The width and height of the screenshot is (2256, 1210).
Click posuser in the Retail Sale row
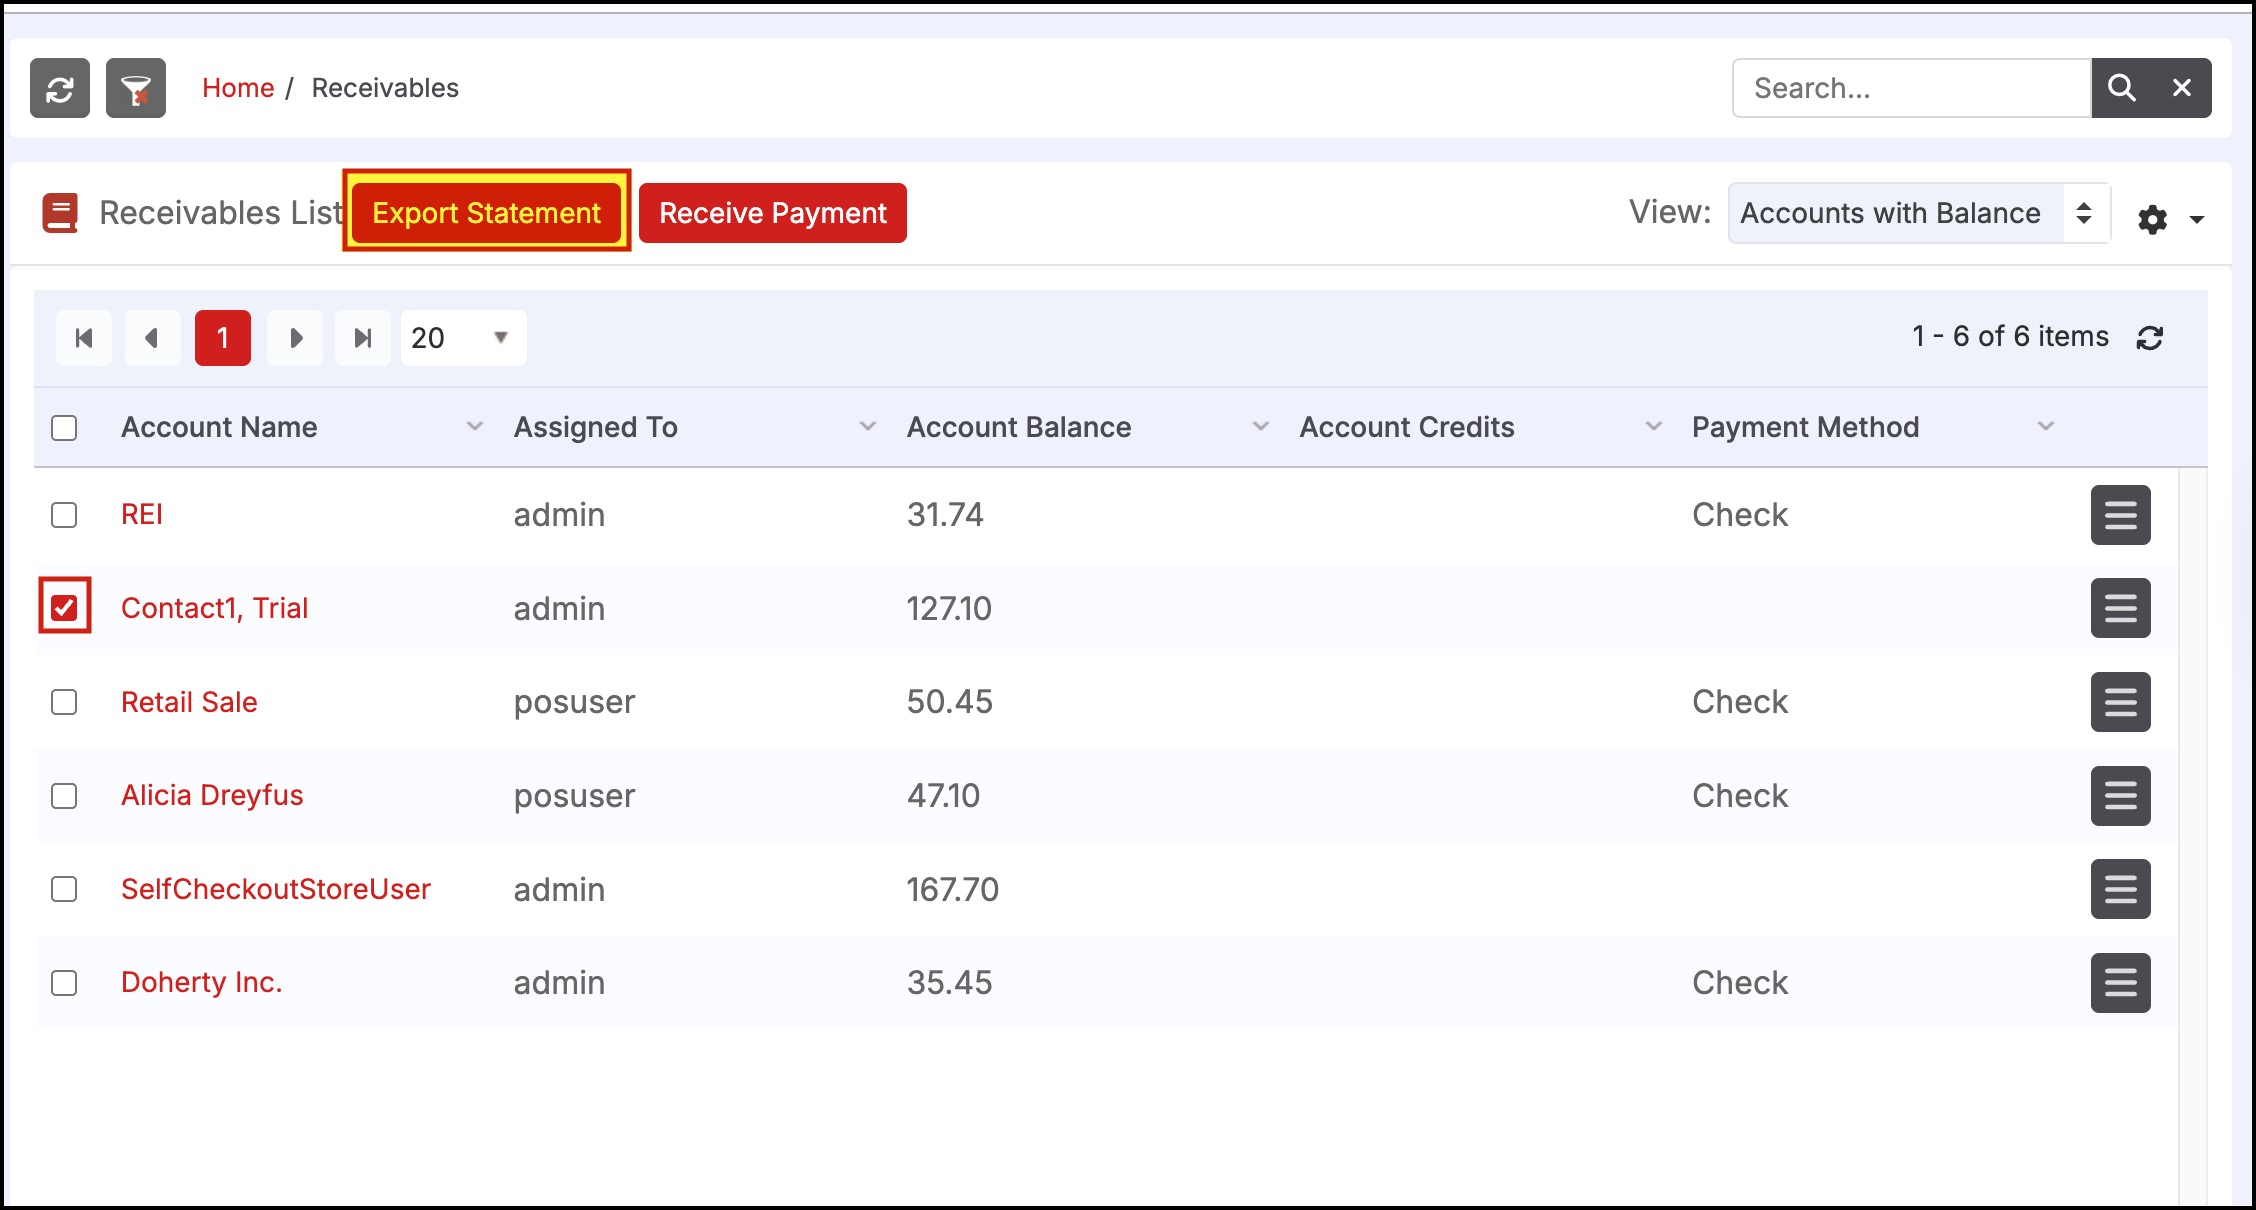(574, 702)
